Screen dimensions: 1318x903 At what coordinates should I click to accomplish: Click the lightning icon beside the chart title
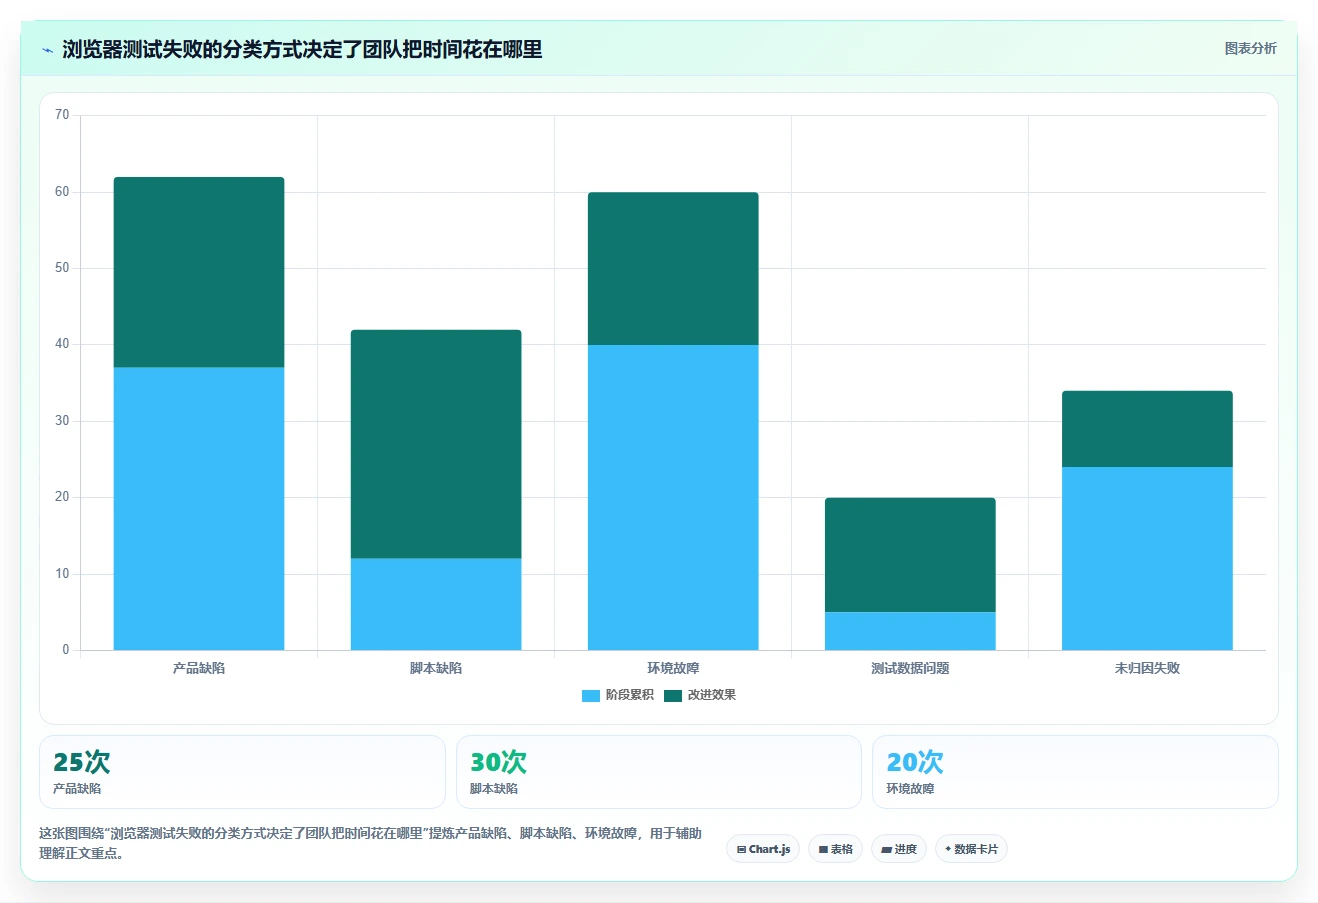pyautogui.click(x=47, y=50)
